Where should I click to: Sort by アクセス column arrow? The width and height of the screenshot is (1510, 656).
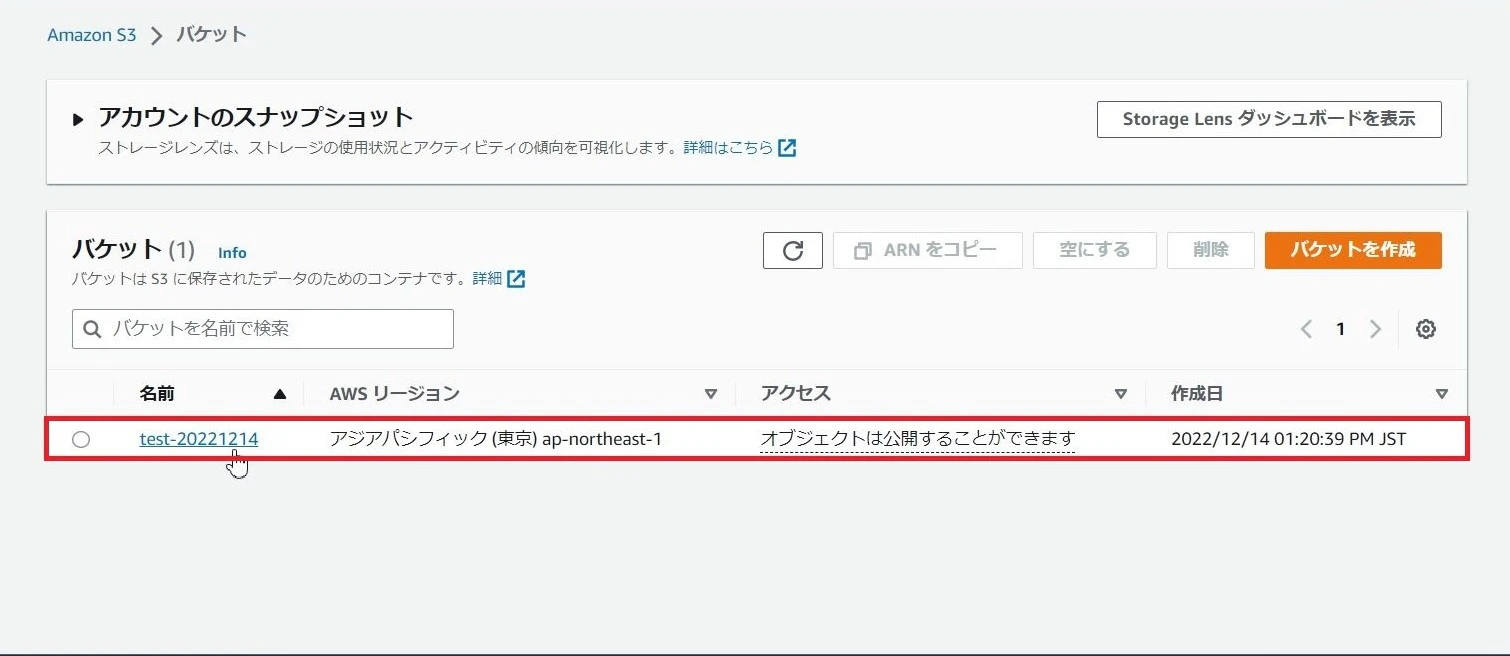1121,394
